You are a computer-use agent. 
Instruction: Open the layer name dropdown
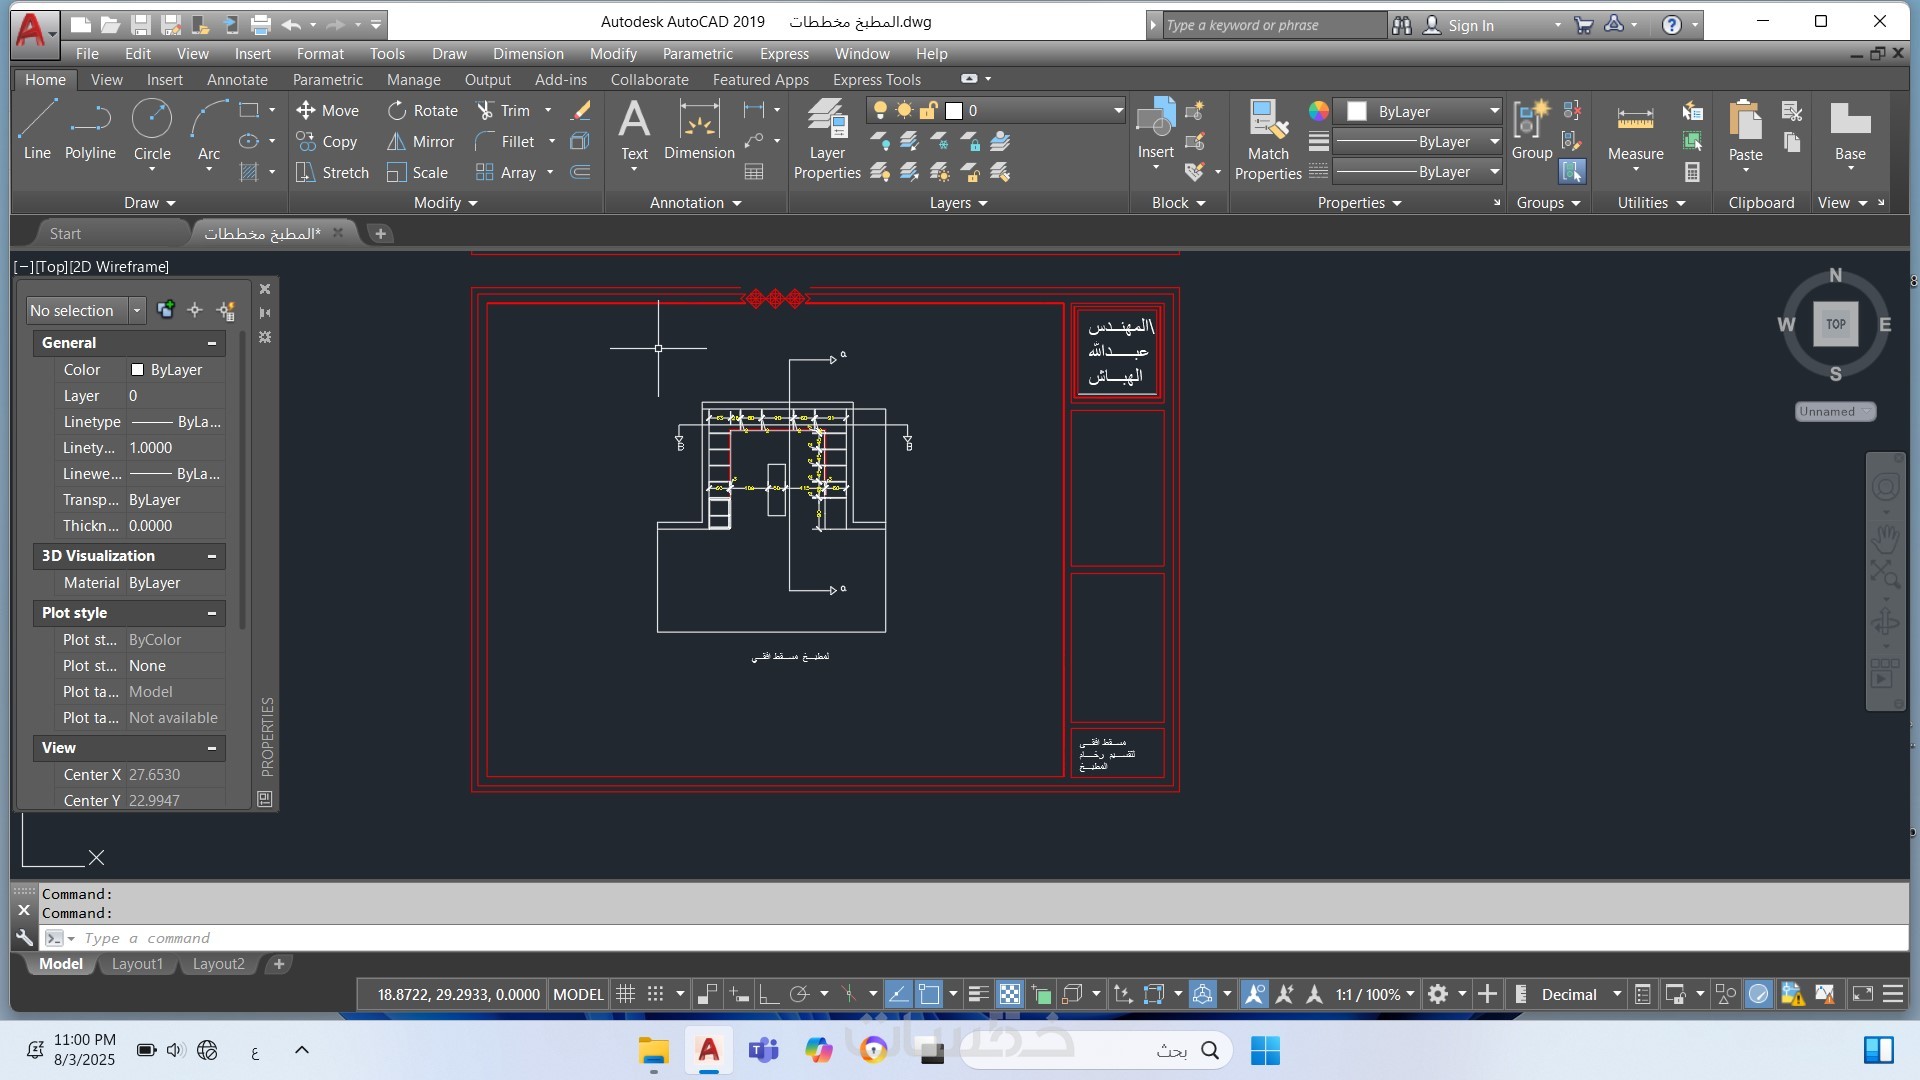point(1118,111)
